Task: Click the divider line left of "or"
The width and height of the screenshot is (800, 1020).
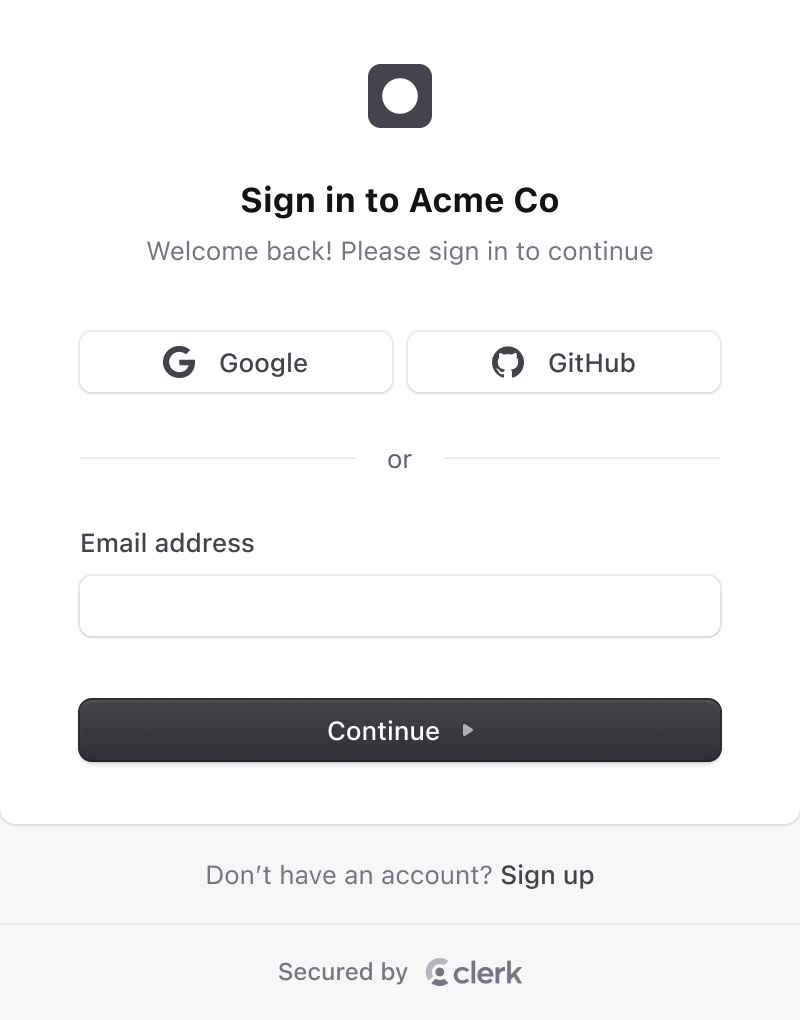Action: click(217, 458)
